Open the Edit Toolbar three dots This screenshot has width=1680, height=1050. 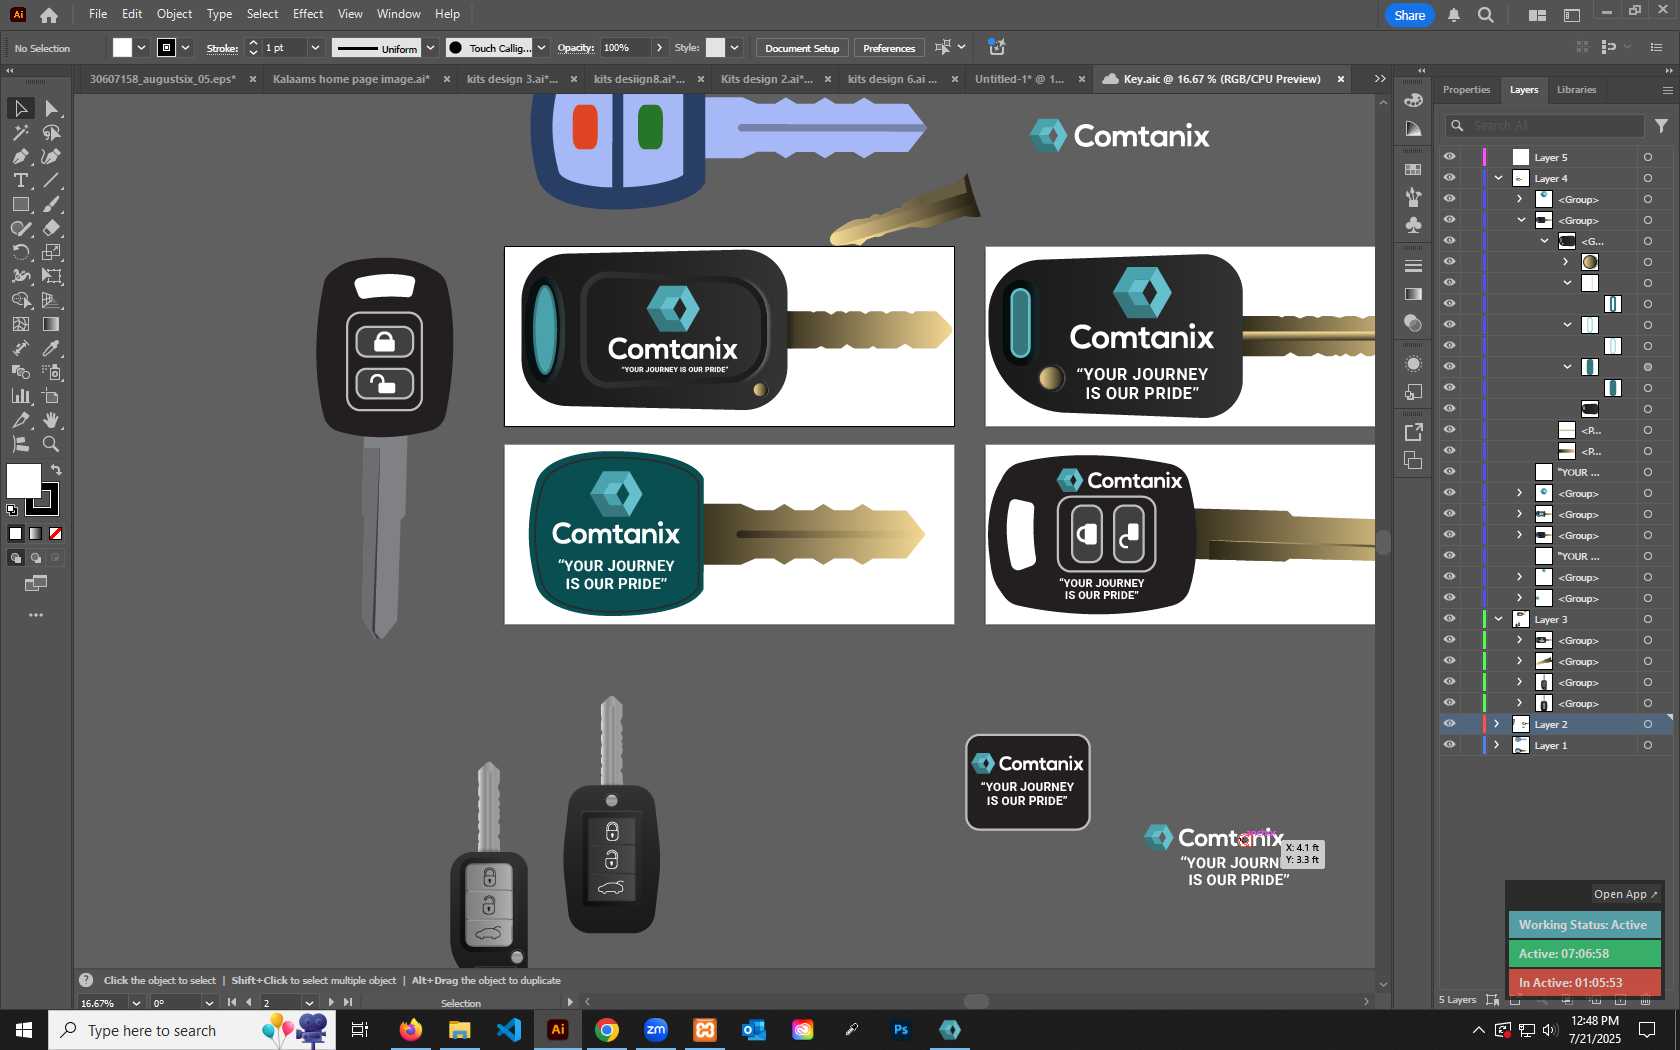pos(36,615)
